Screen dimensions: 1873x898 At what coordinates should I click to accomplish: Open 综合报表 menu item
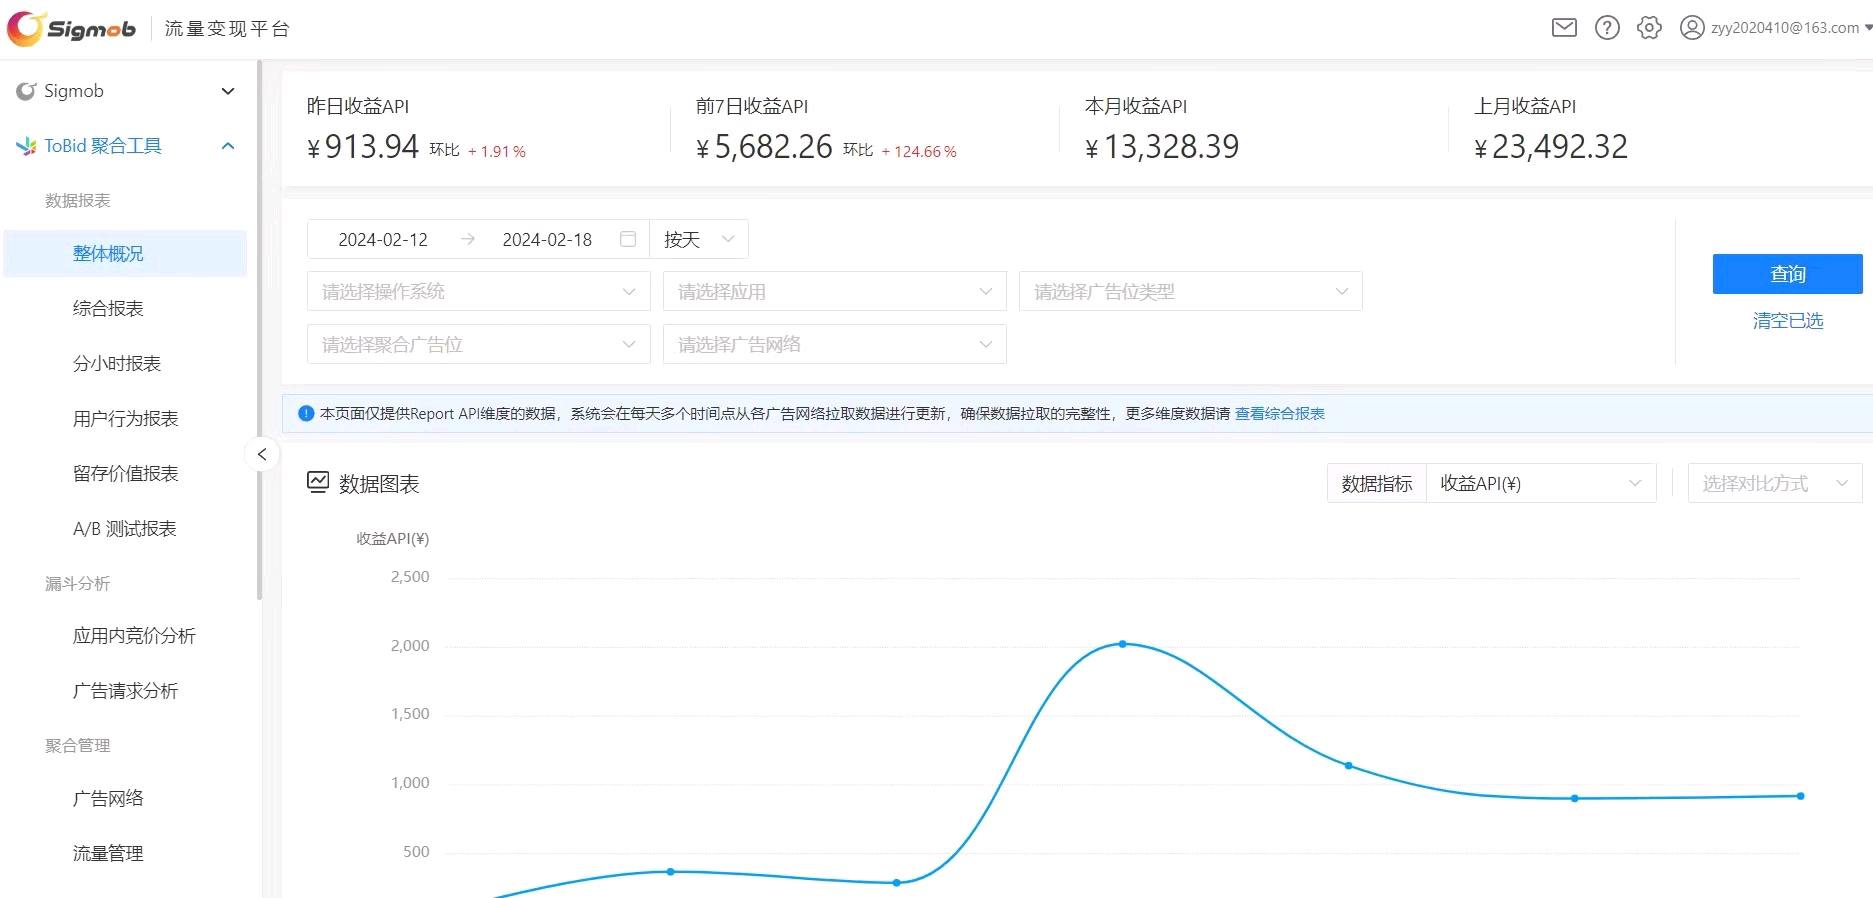(108, 309)
